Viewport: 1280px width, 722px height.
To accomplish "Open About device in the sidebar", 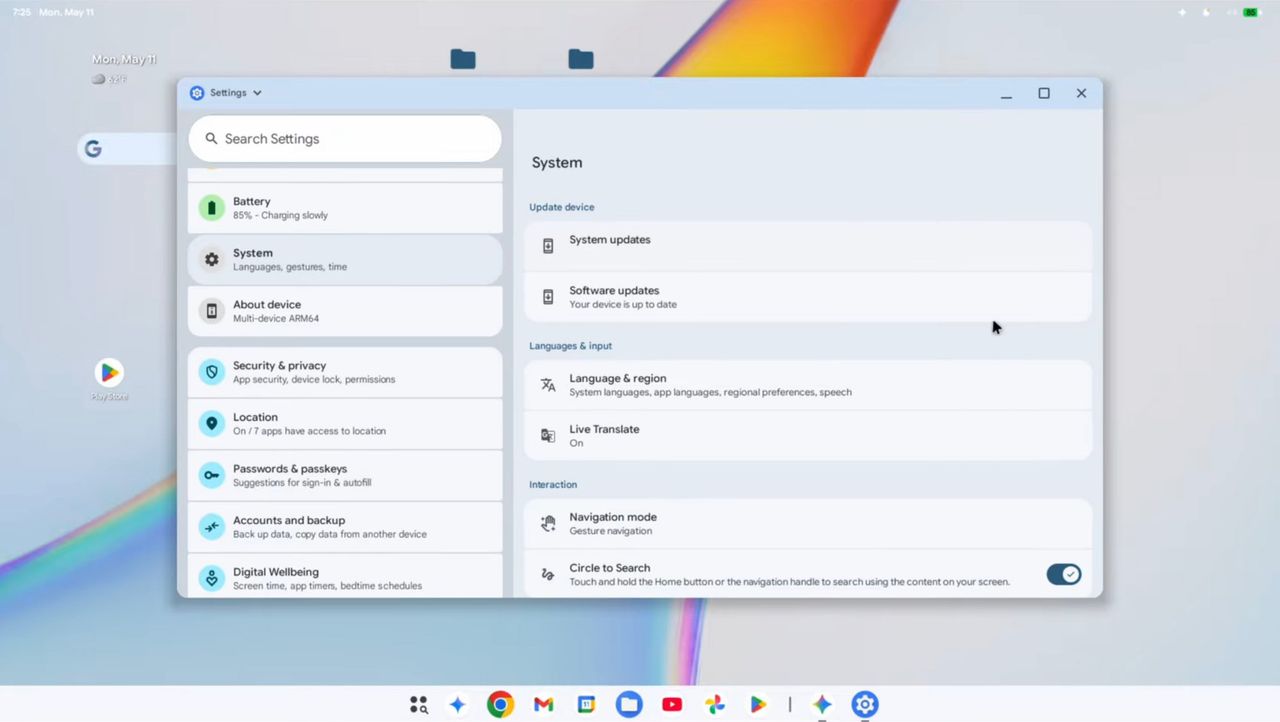I will (x=345, y=311).
